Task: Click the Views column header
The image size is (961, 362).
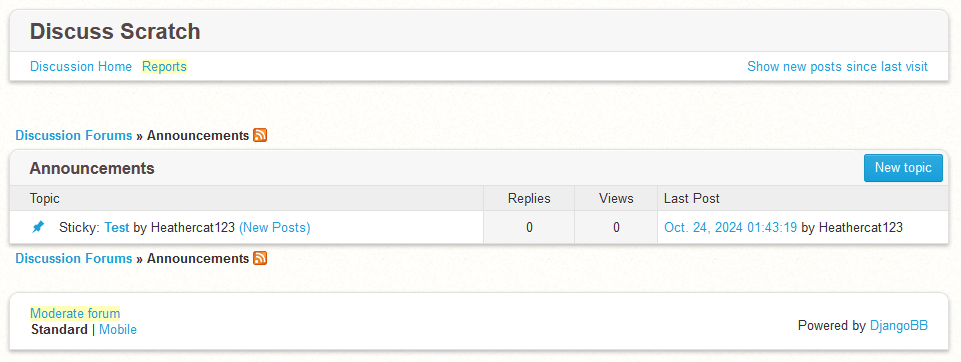Action: pyautogui.click(x=616, y=198)
